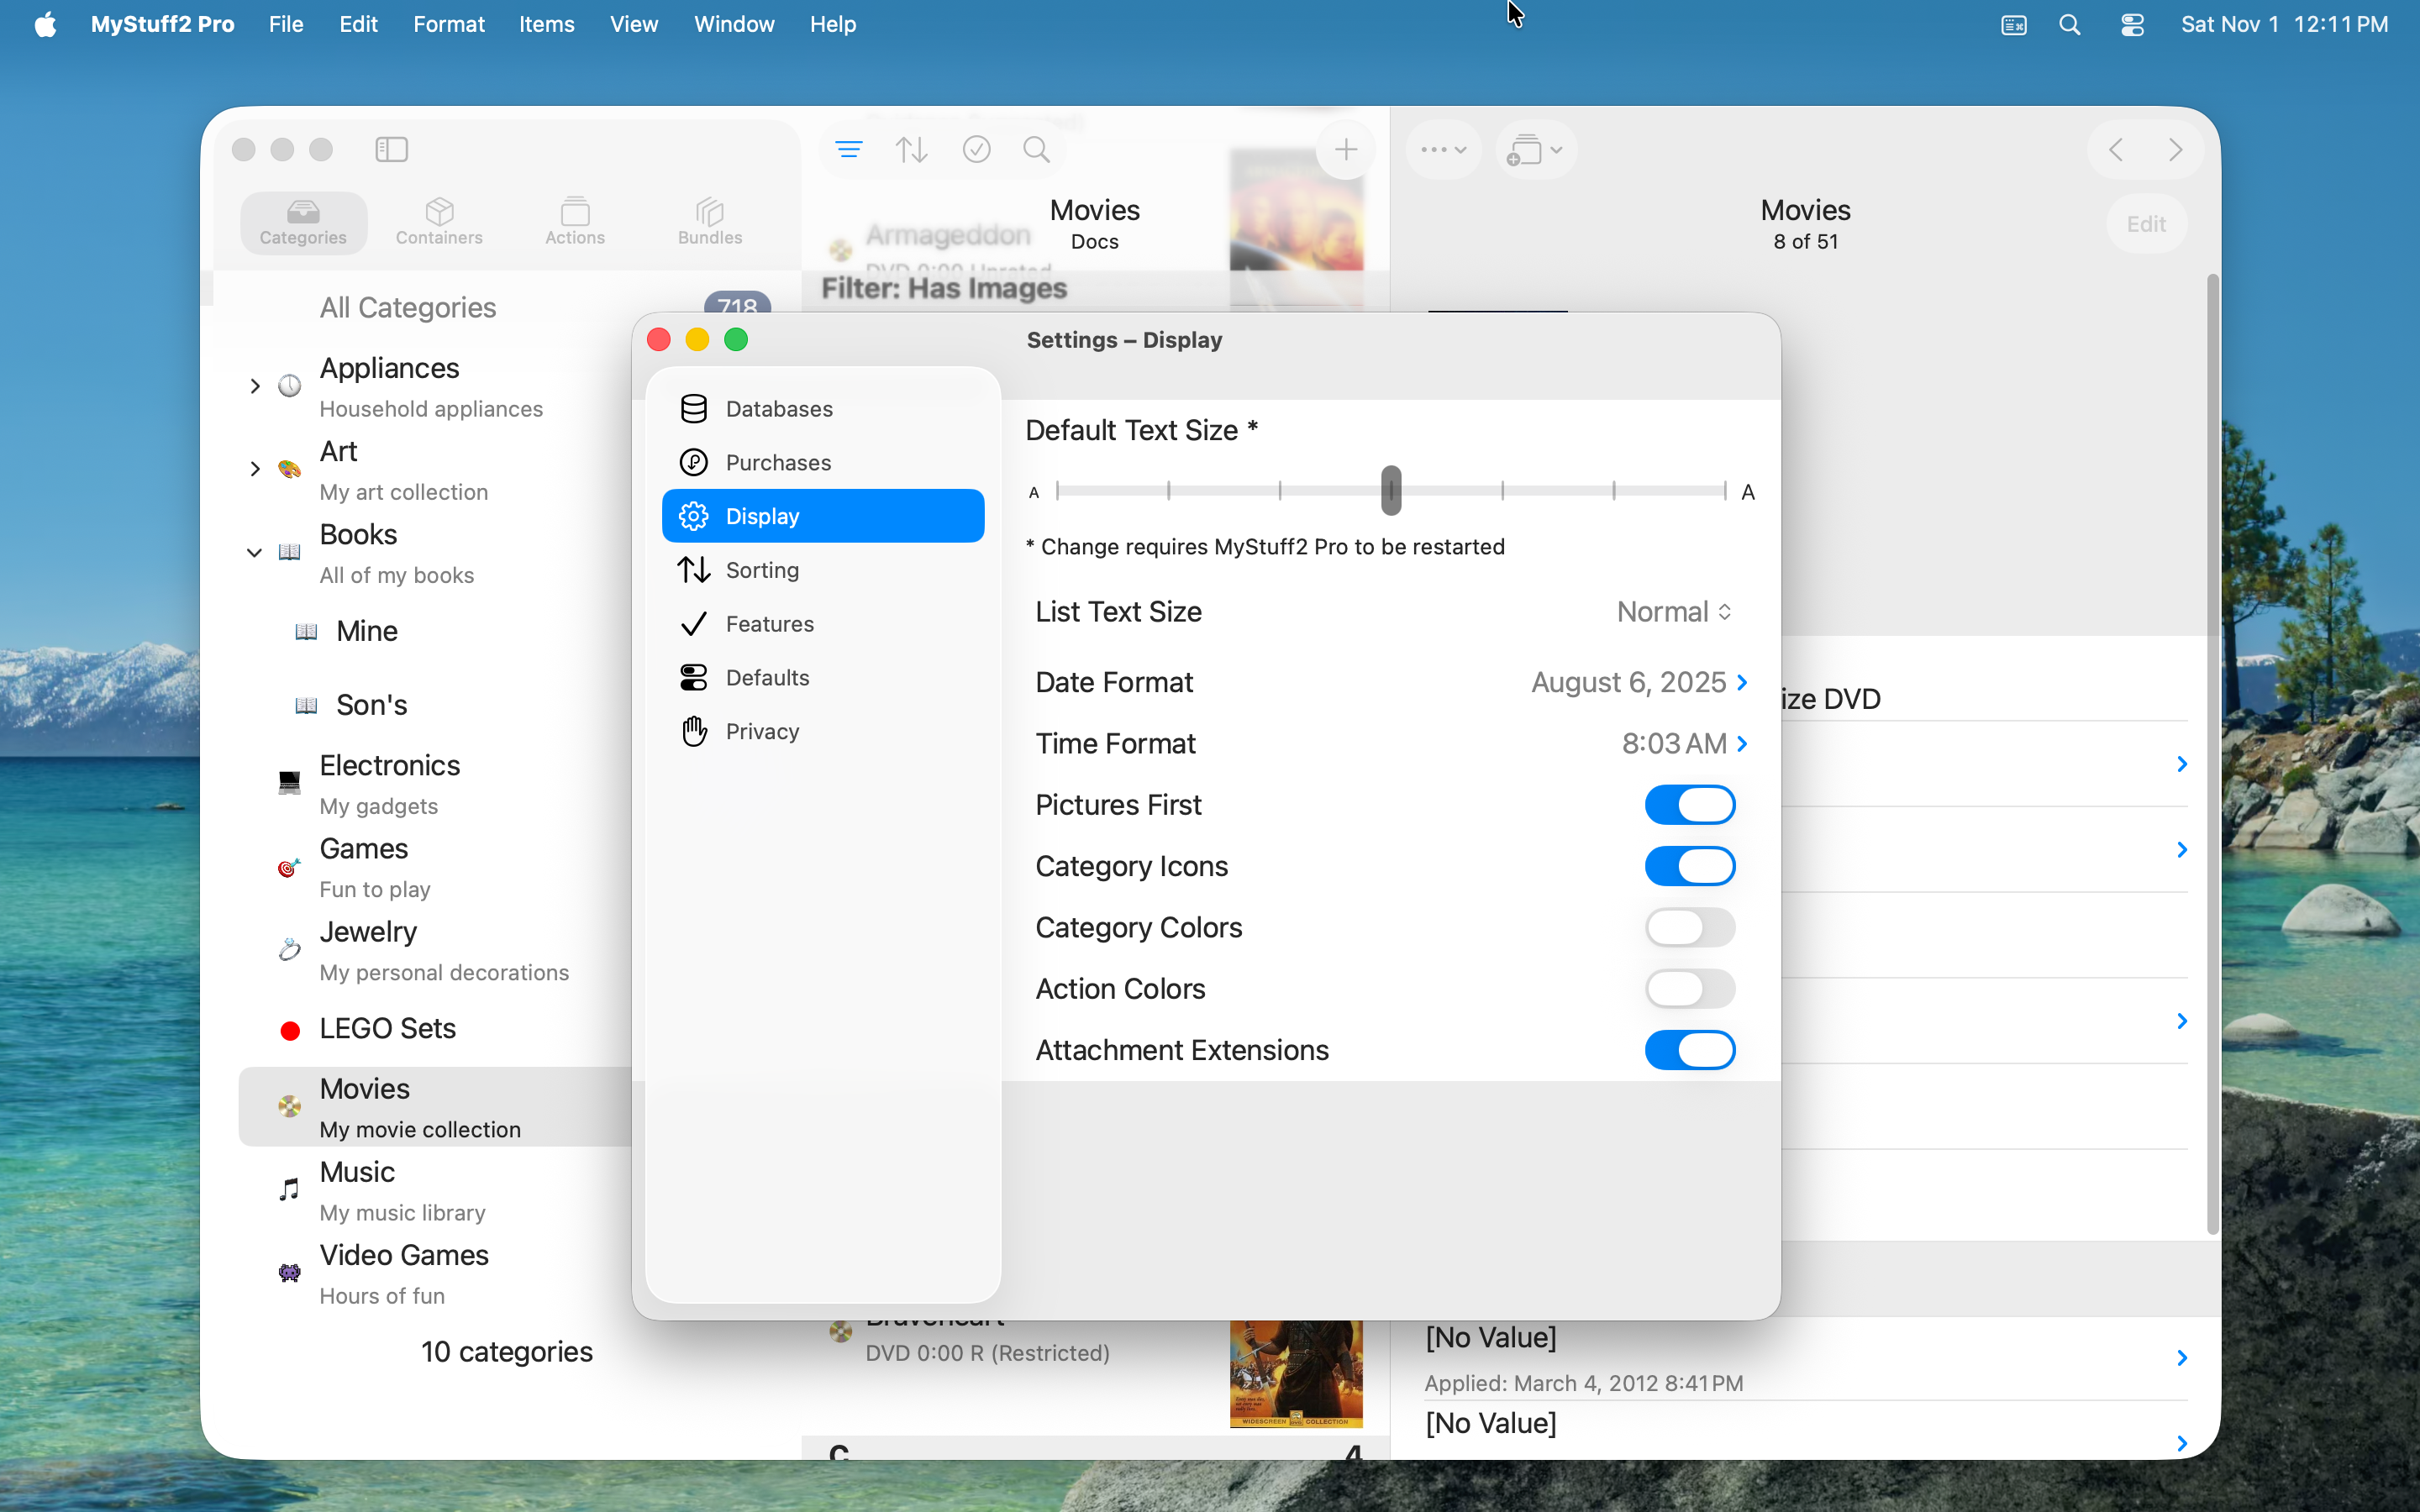Click small A at slider start
Viewport: 2420px width, 1512px height.
[1034, 492]
